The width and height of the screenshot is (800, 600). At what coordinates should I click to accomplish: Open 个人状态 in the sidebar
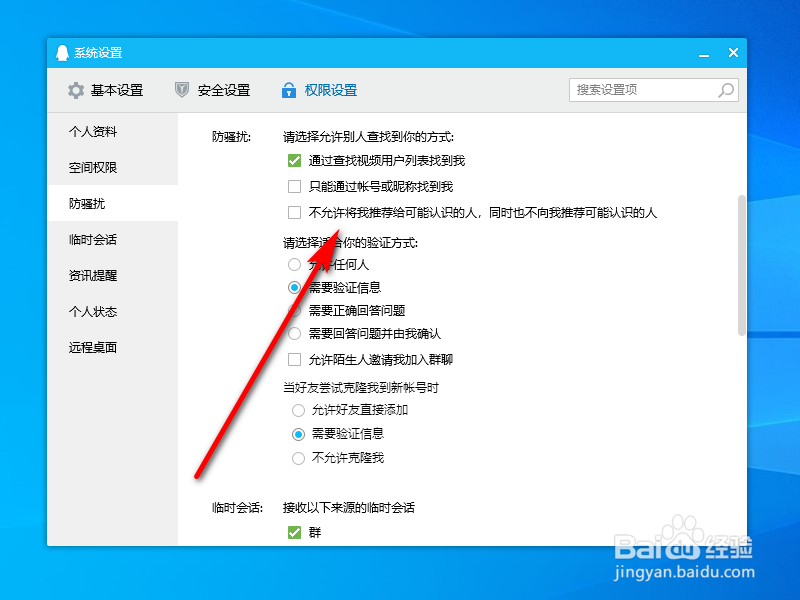[x=112, y=311]
